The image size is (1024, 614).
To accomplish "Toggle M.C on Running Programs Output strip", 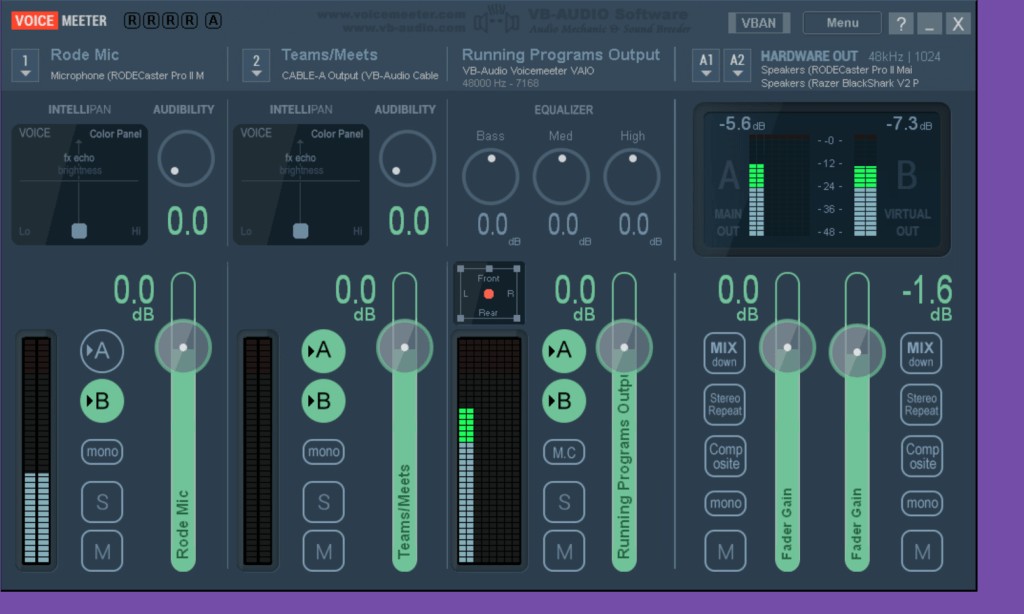I will 564,452.
